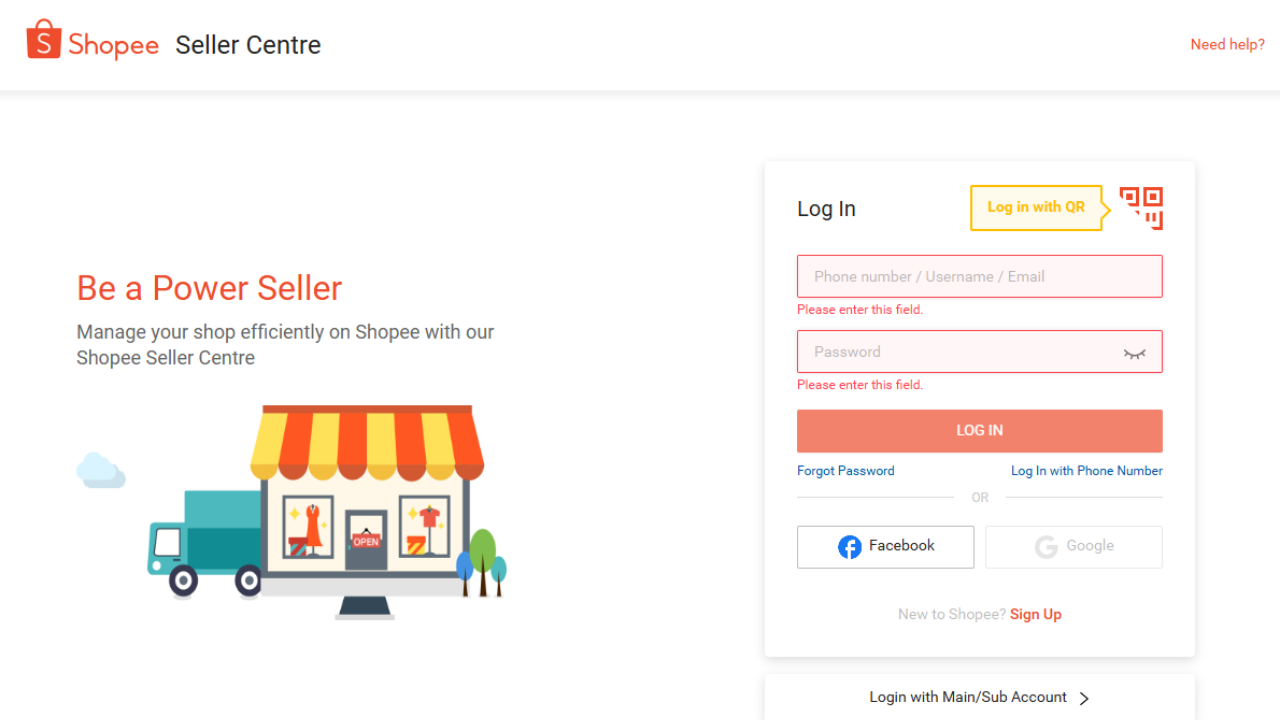This screenshot has height=720, width=1280.
Task: Open the QR code login icon
Action: pyautogui.click(x=1141, y=208)
